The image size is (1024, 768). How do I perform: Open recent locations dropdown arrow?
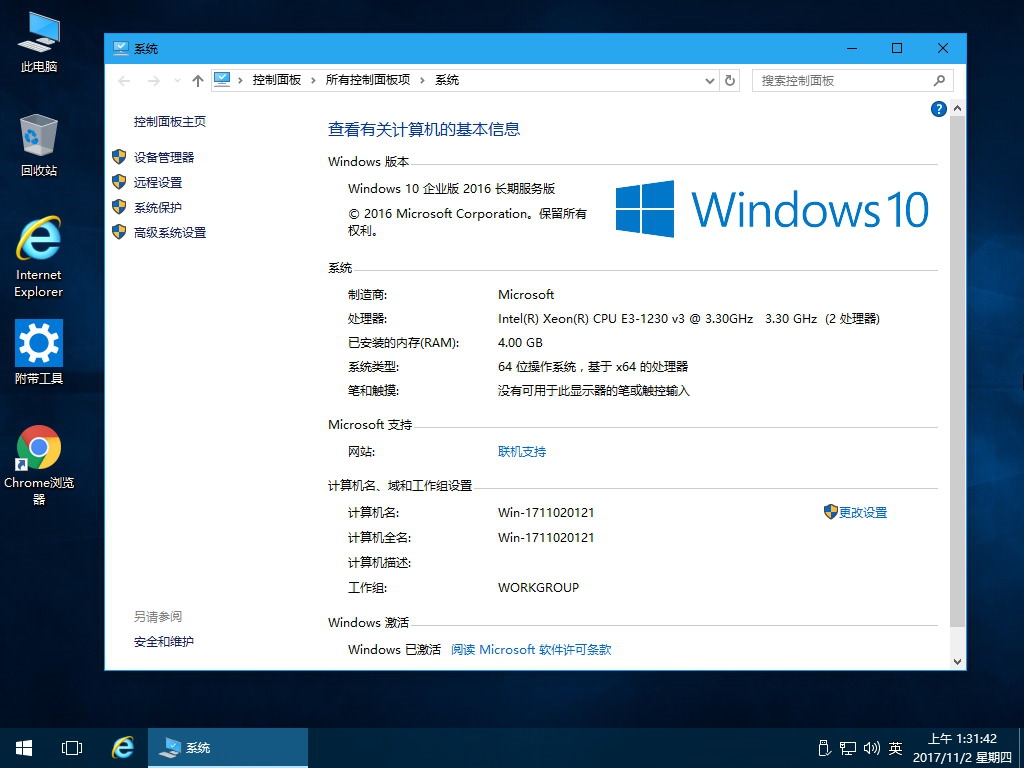[x=177, y=80]
